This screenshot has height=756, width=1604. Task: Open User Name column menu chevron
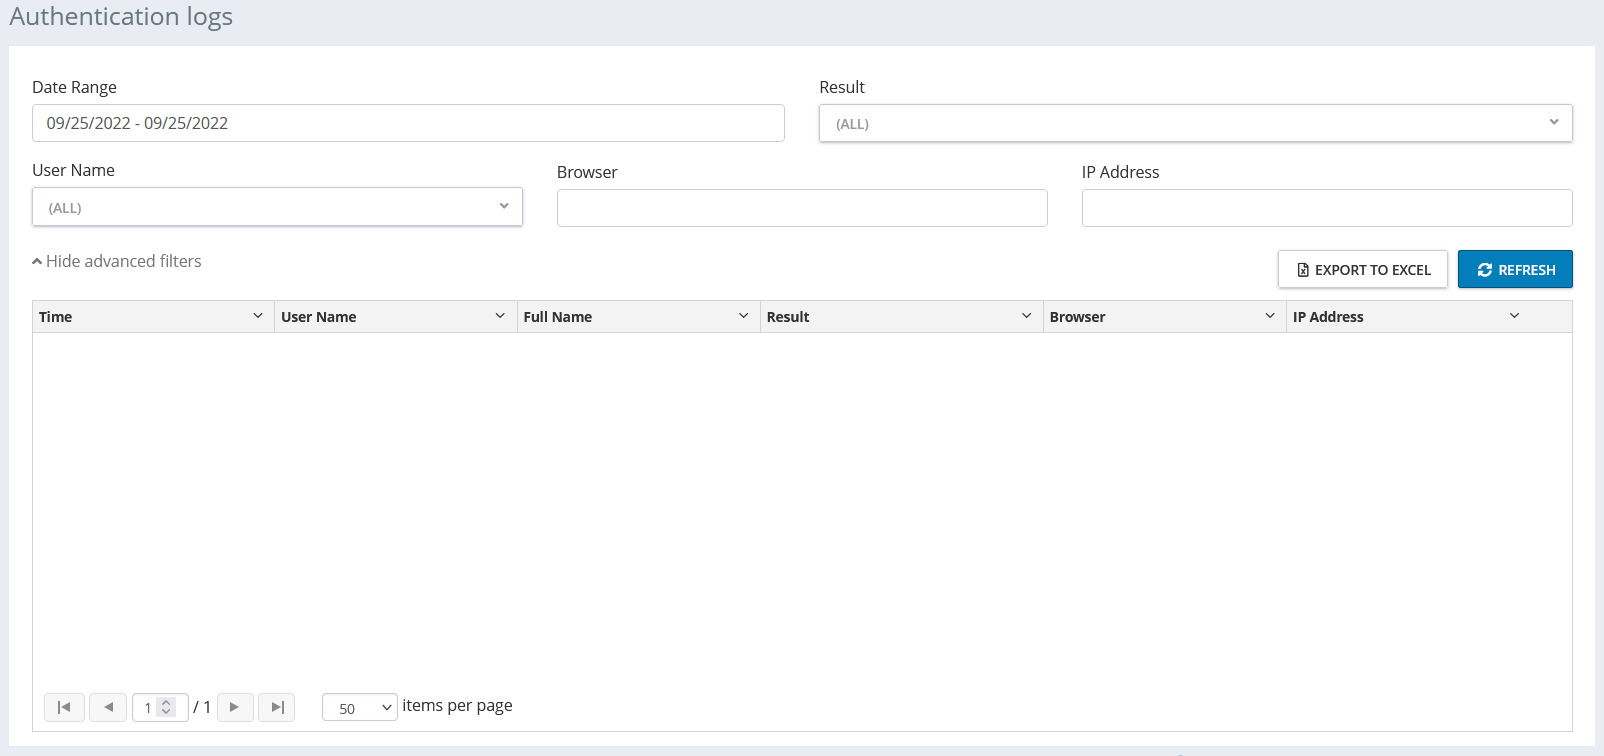pos(500,316)
